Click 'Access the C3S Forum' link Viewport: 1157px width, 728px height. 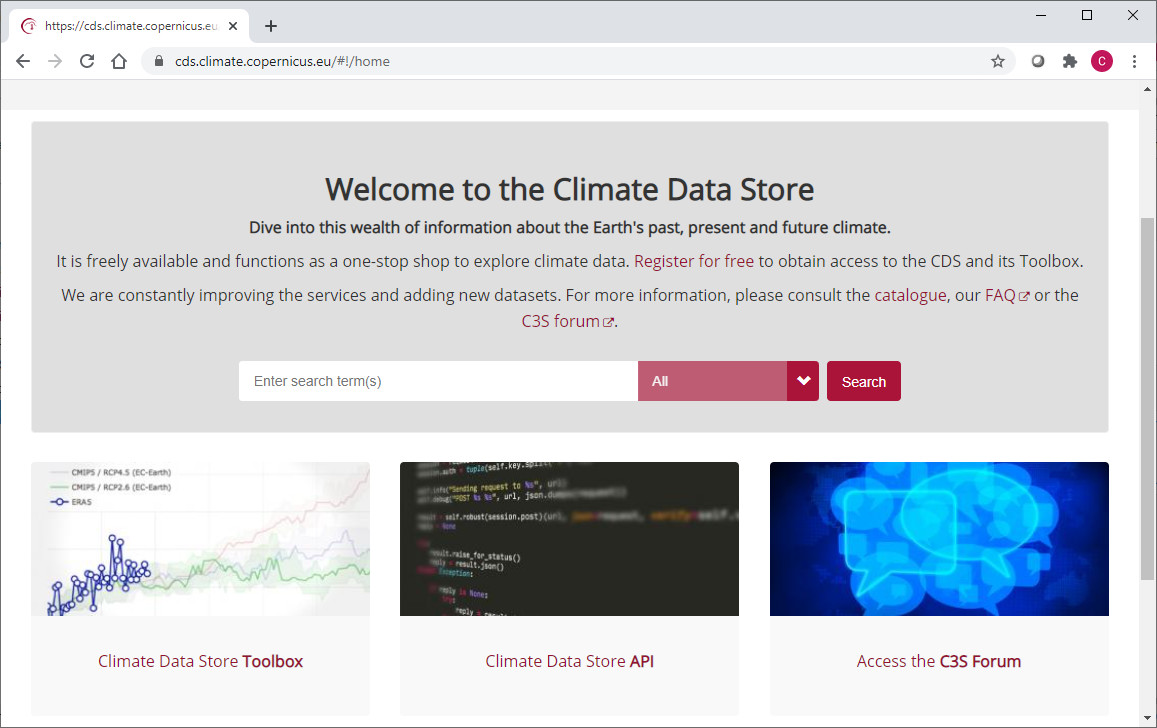(x=939, y=661)
